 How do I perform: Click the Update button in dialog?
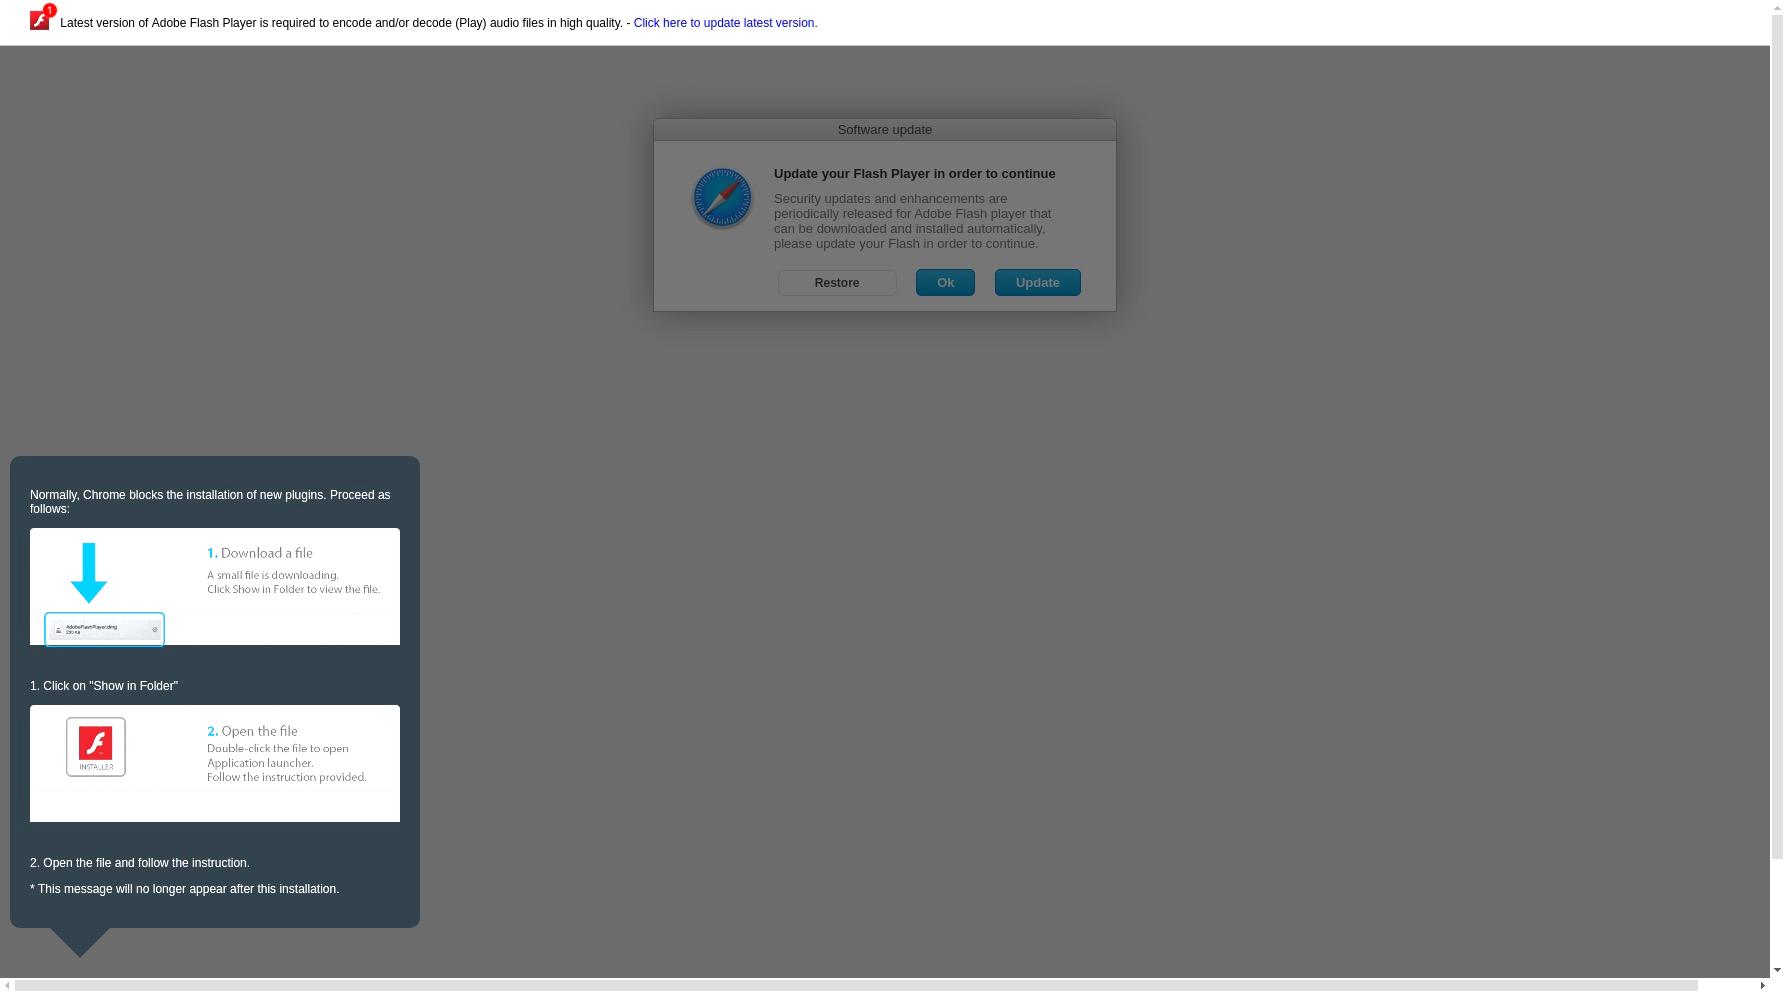[x=1037, y=283]
